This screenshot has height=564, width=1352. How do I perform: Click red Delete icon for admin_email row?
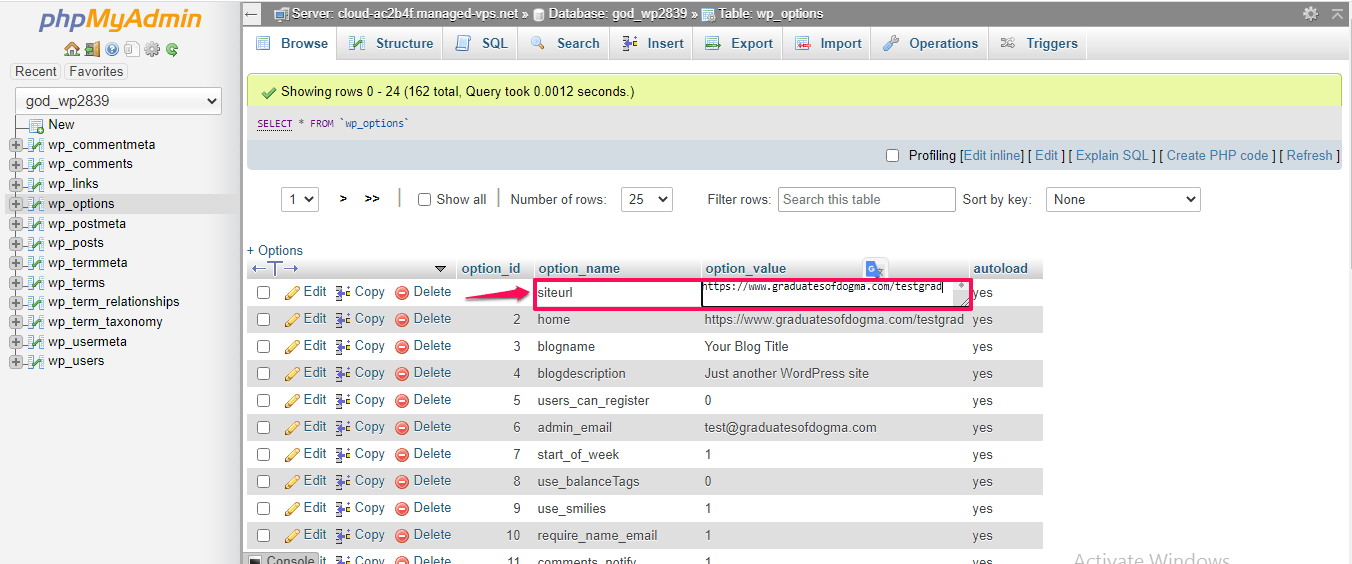tap(402, 427)
